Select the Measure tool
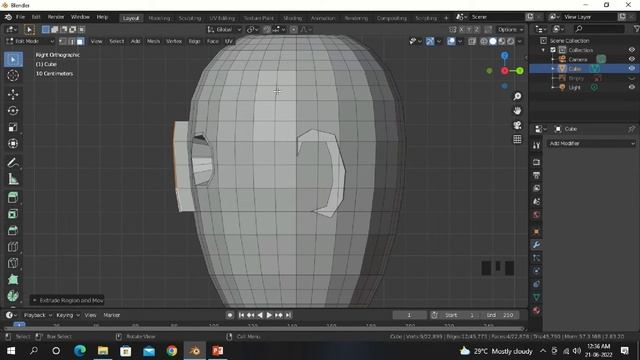The image size is (640, 360). coord(13,179)
